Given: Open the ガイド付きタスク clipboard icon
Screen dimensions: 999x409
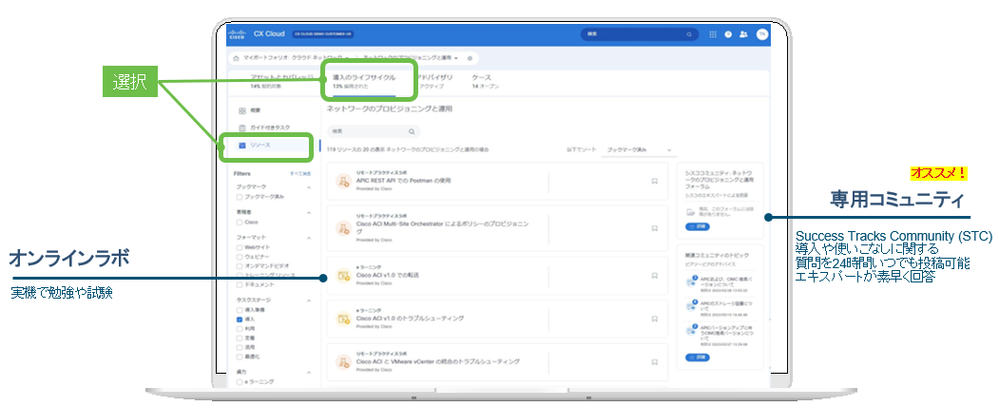Looking at the screenshot, I should [x=242, y=127].
